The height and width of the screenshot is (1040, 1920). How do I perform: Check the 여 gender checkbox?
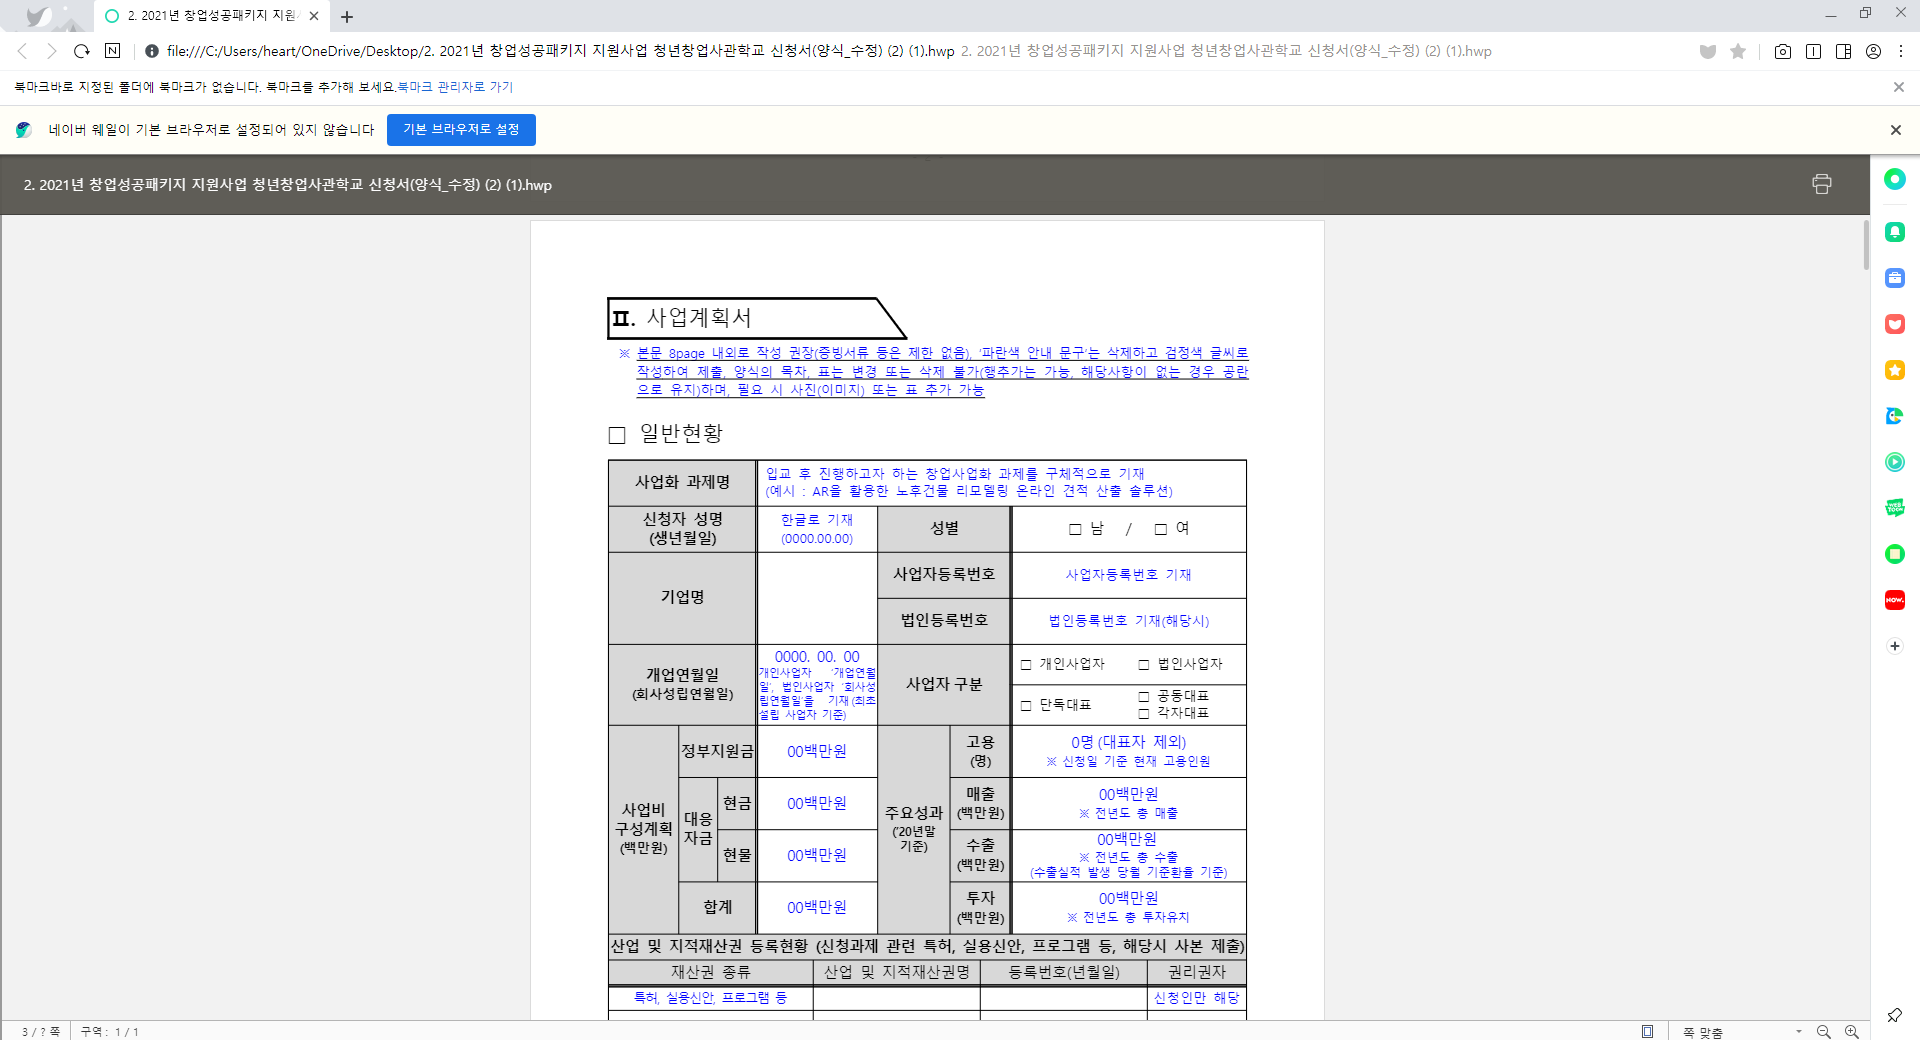(1161, 529)
